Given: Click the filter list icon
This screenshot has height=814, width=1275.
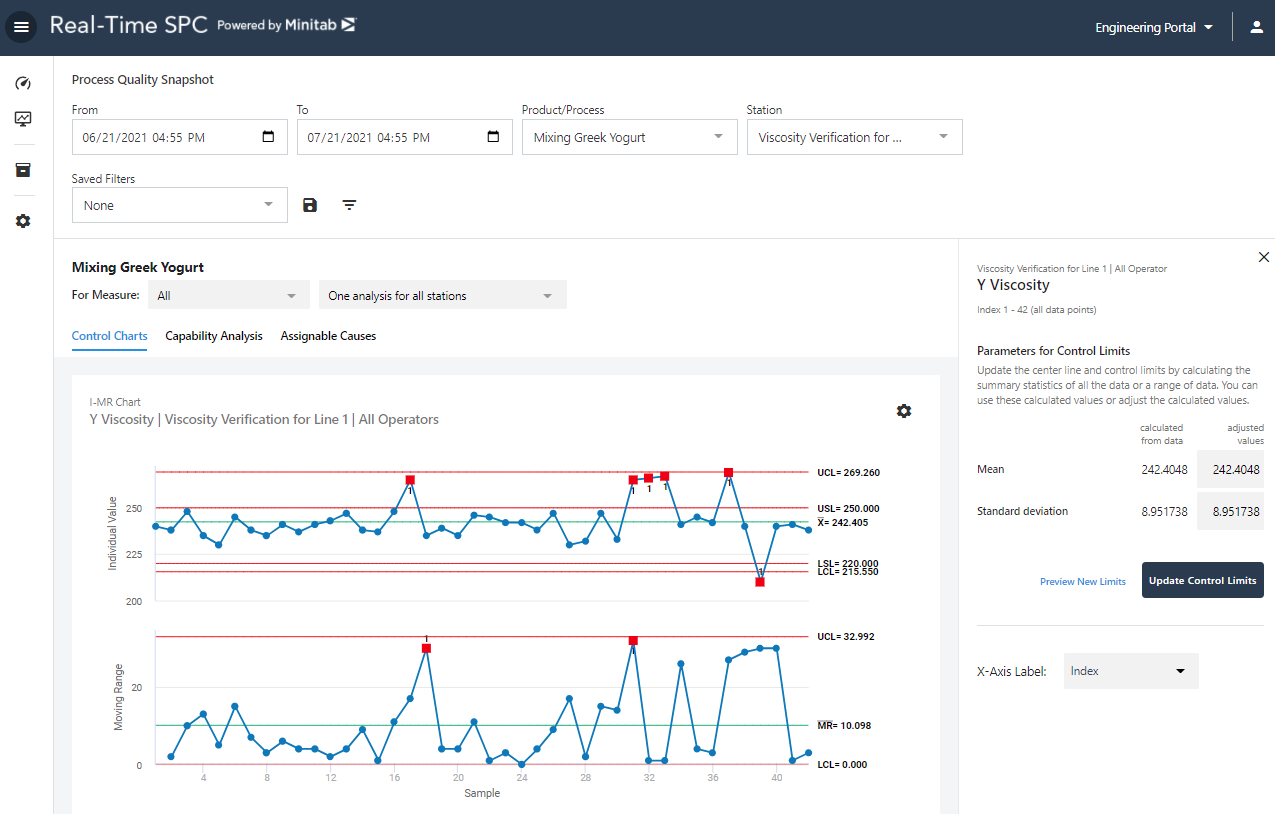Looking at the screenshot, I should tap(349, 205).
